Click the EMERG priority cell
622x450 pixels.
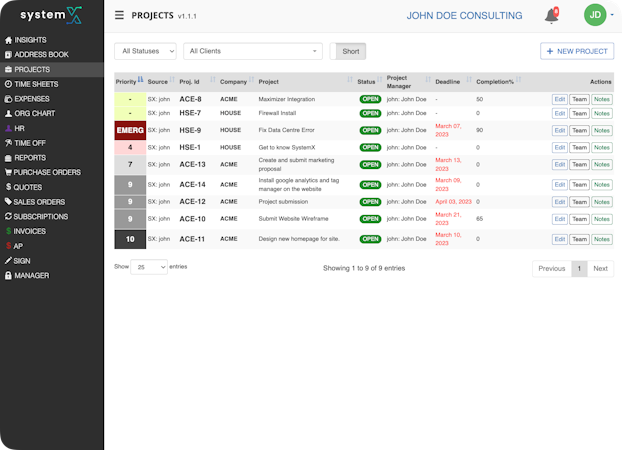click(x=130, y=130)
